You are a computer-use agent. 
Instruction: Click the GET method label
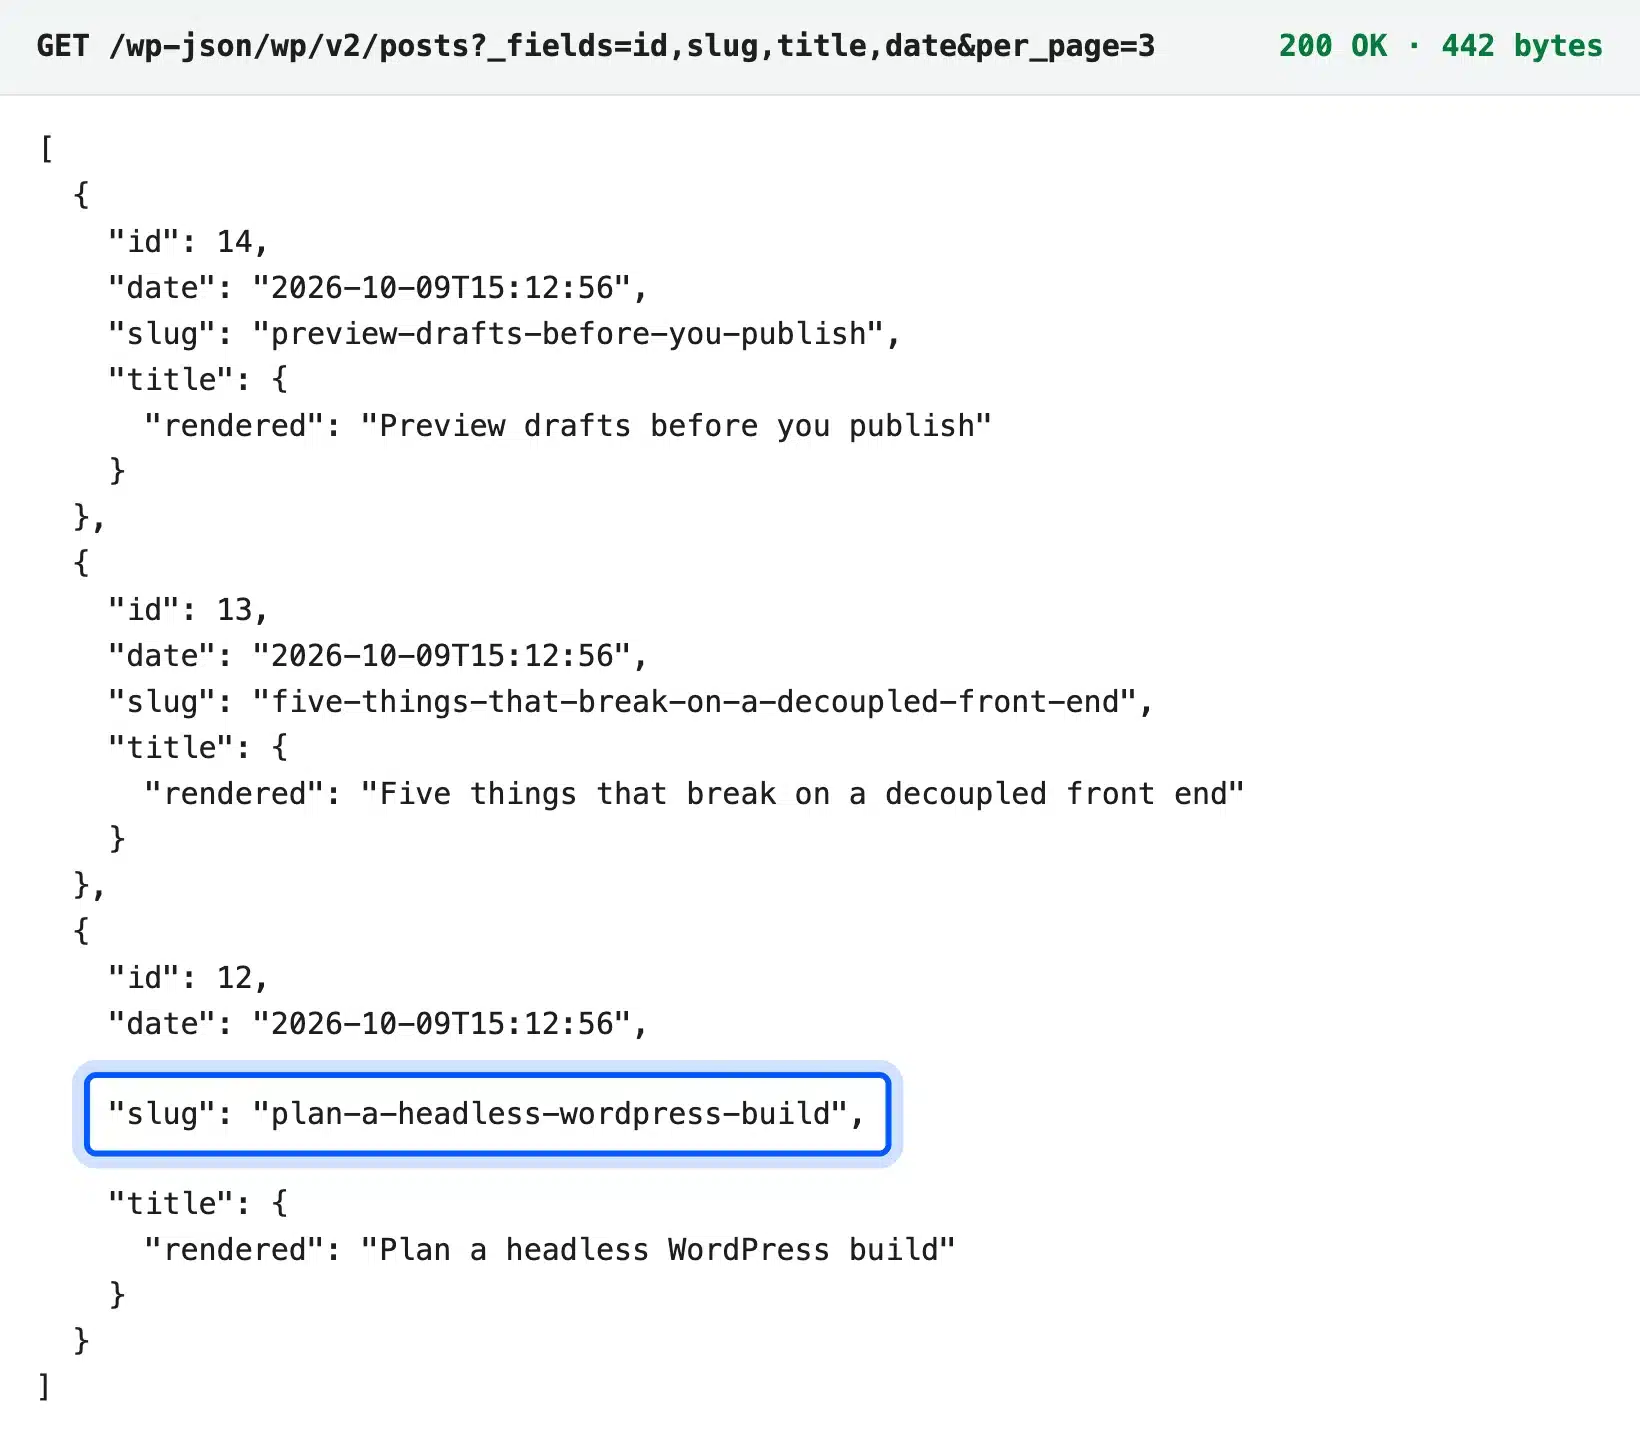(63, 46)
